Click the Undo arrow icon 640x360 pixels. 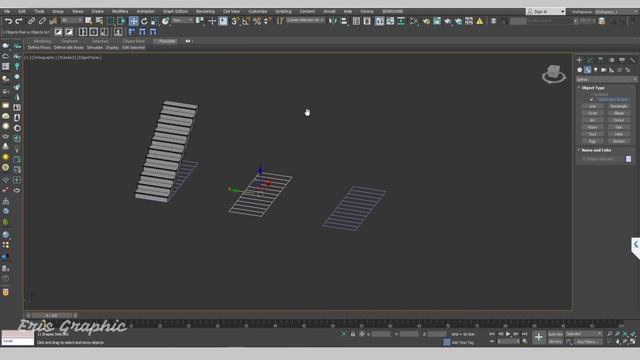coord(8,21)
